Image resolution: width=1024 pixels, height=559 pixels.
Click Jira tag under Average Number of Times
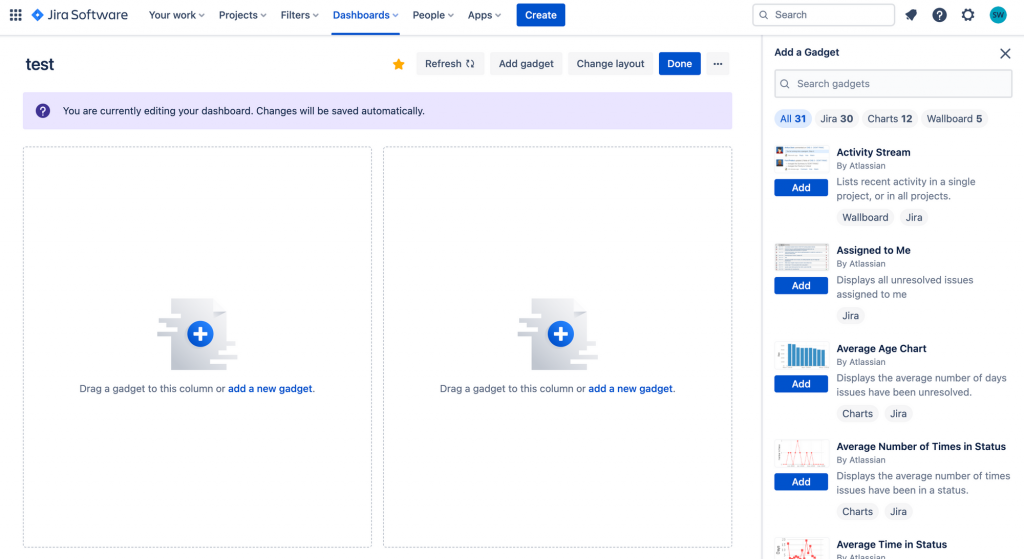pyautogui.click(x=899, y=511)
